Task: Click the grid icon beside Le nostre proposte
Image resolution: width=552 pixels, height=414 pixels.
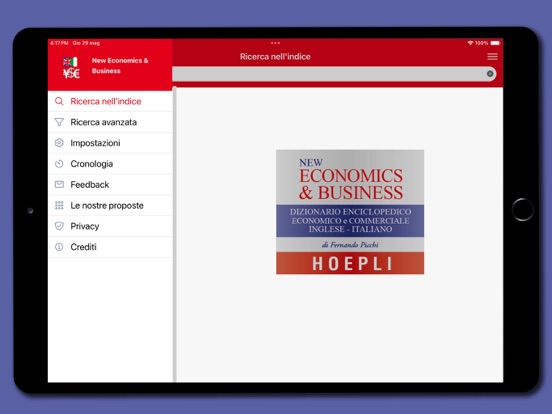Action: (x=59, y=205)
